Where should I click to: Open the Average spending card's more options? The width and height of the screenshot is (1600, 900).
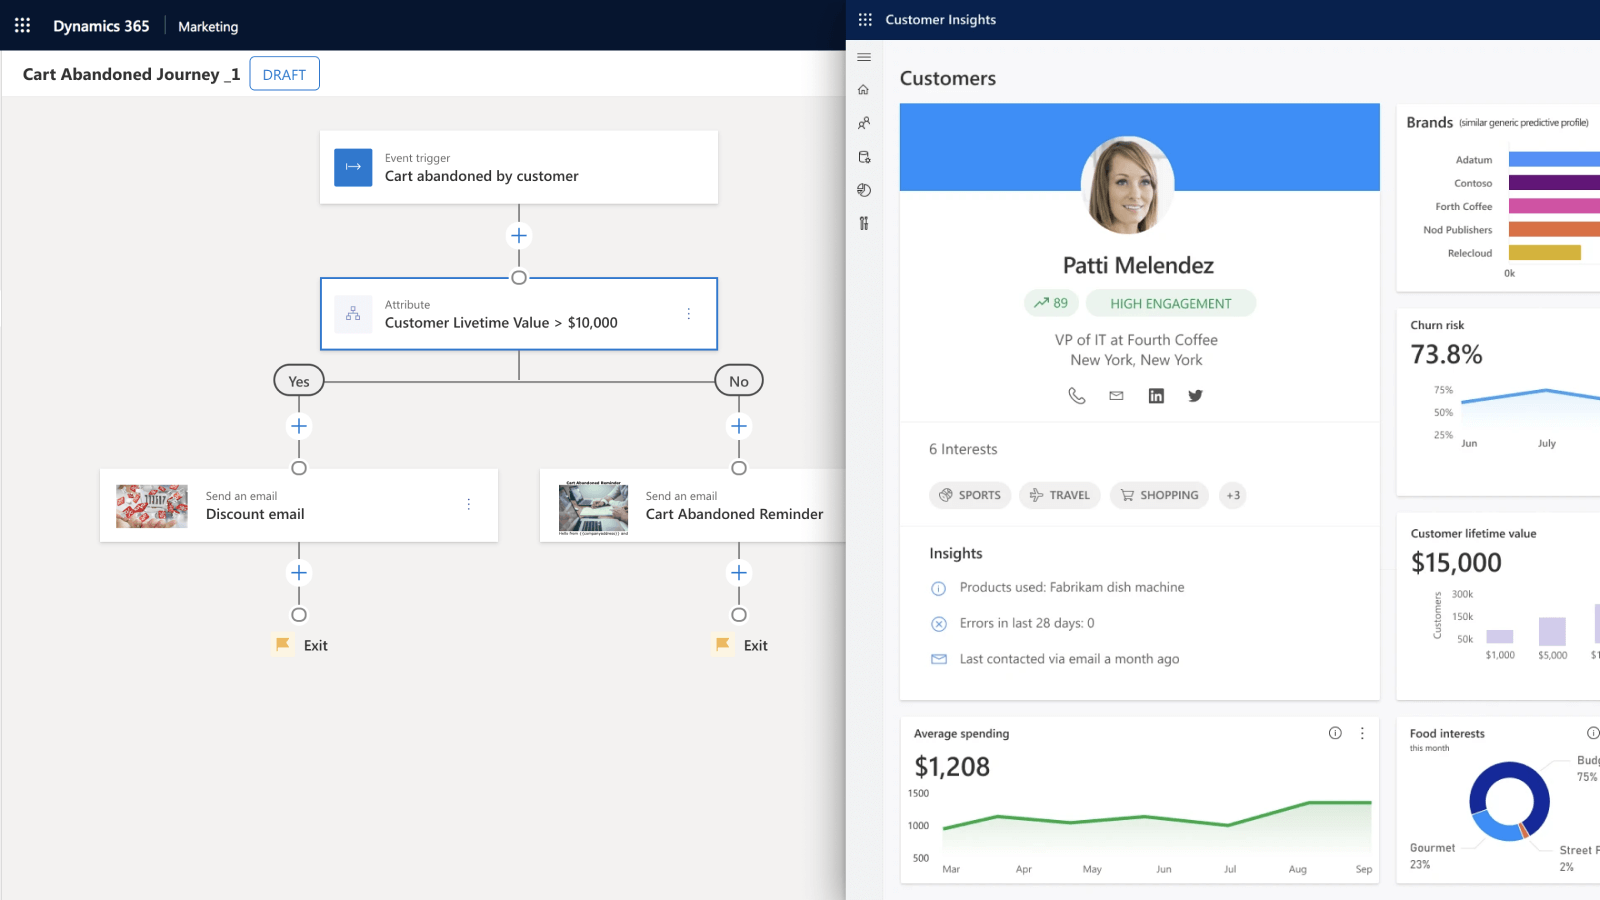[x=1362, y=733]
